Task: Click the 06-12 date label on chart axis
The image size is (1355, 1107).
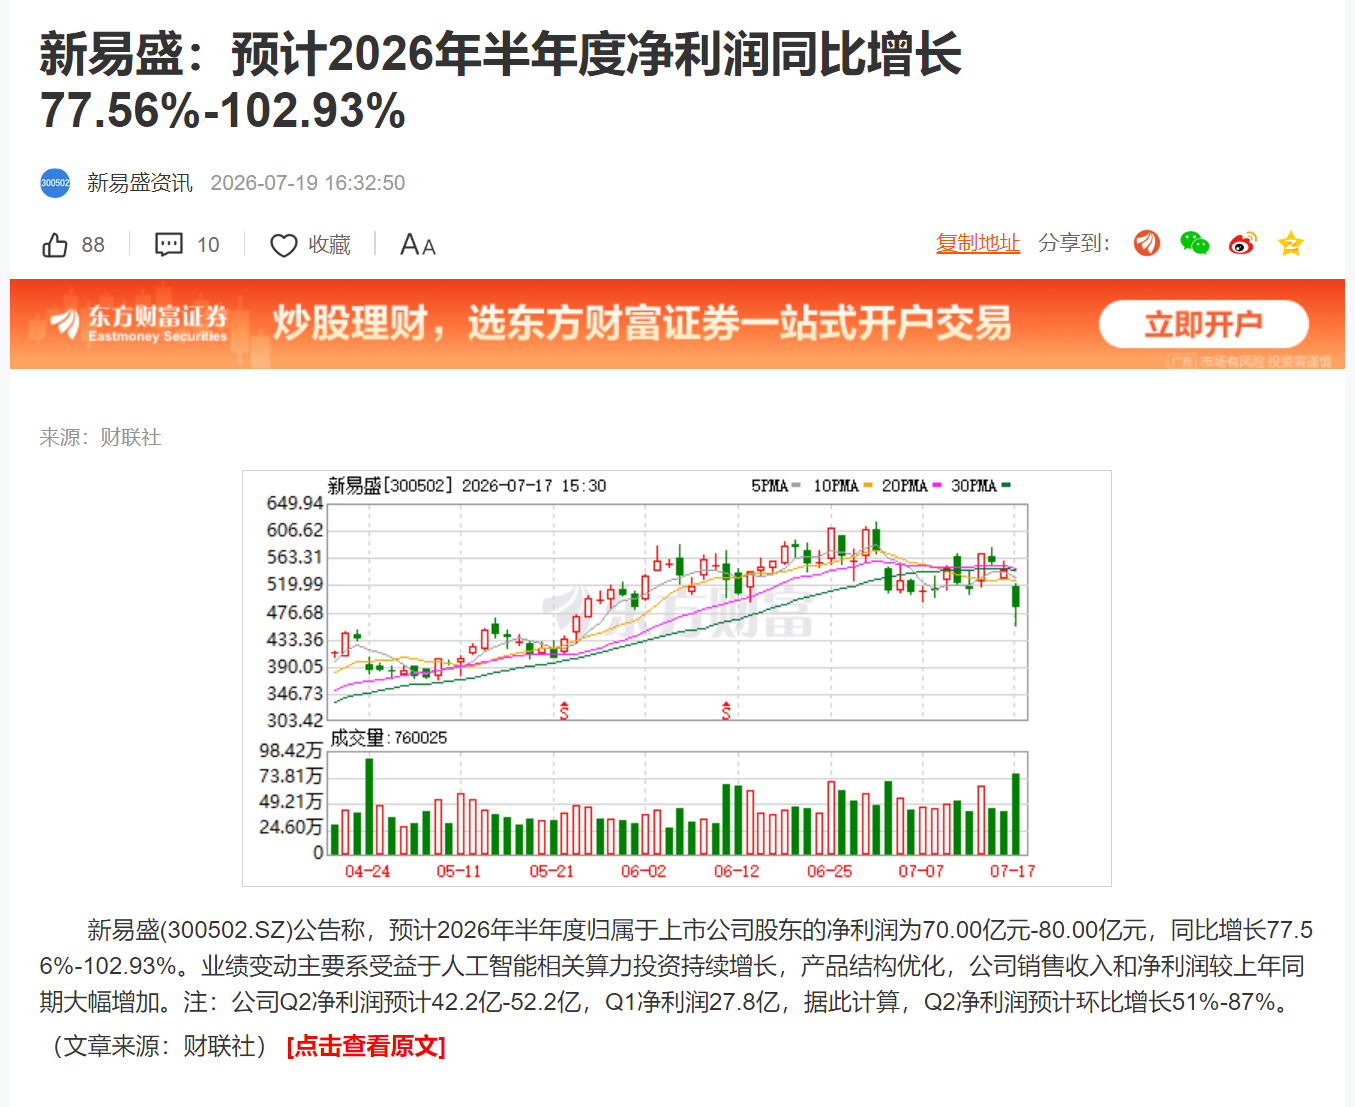Action: 736,871
